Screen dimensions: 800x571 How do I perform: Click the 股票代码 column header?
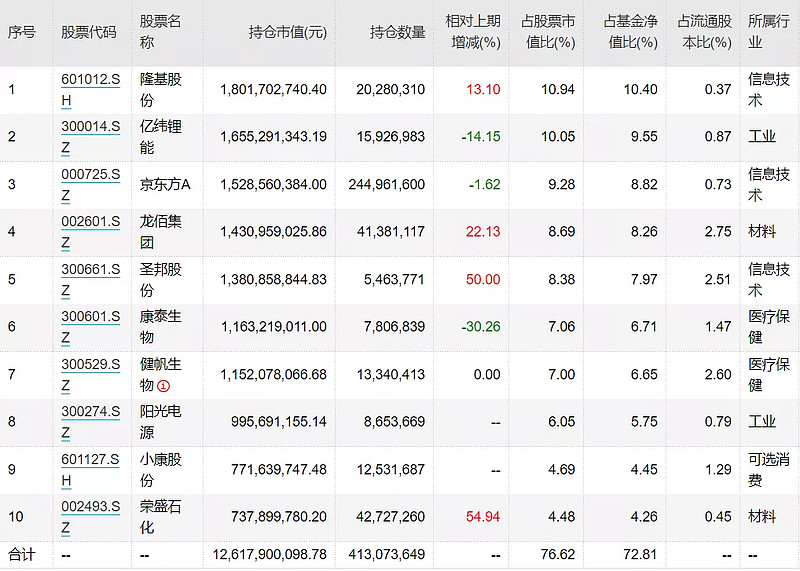pyautogui.click(x=89, y=32)
